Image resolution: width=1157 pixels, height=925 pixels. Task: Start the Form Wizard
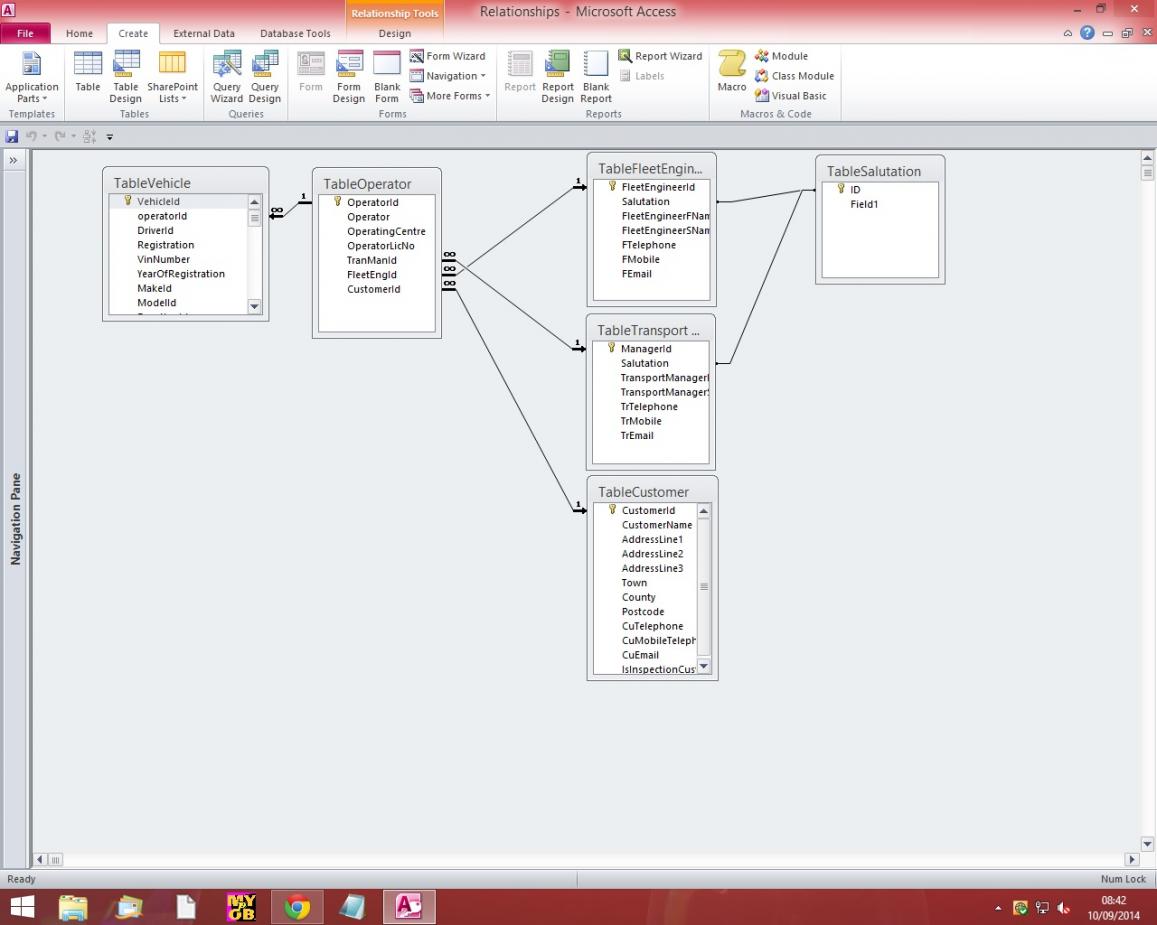(448, 56)
